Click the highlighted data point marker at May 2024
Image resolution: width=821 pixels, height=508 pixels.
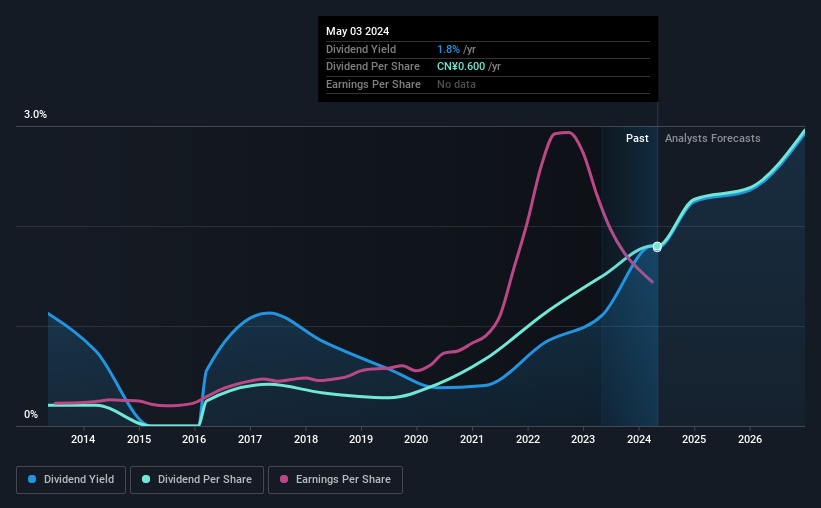point(657,247)
